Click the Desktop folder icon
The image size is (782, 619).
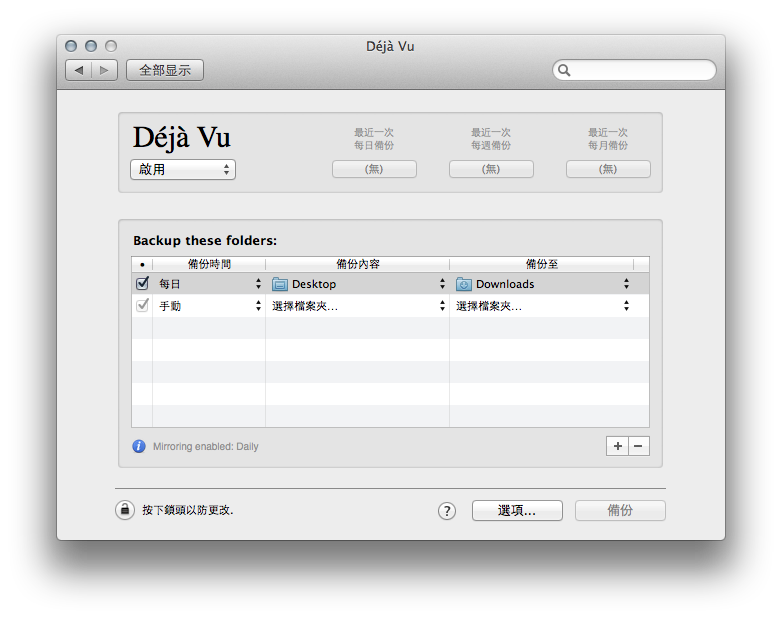(x=280, y=284)
